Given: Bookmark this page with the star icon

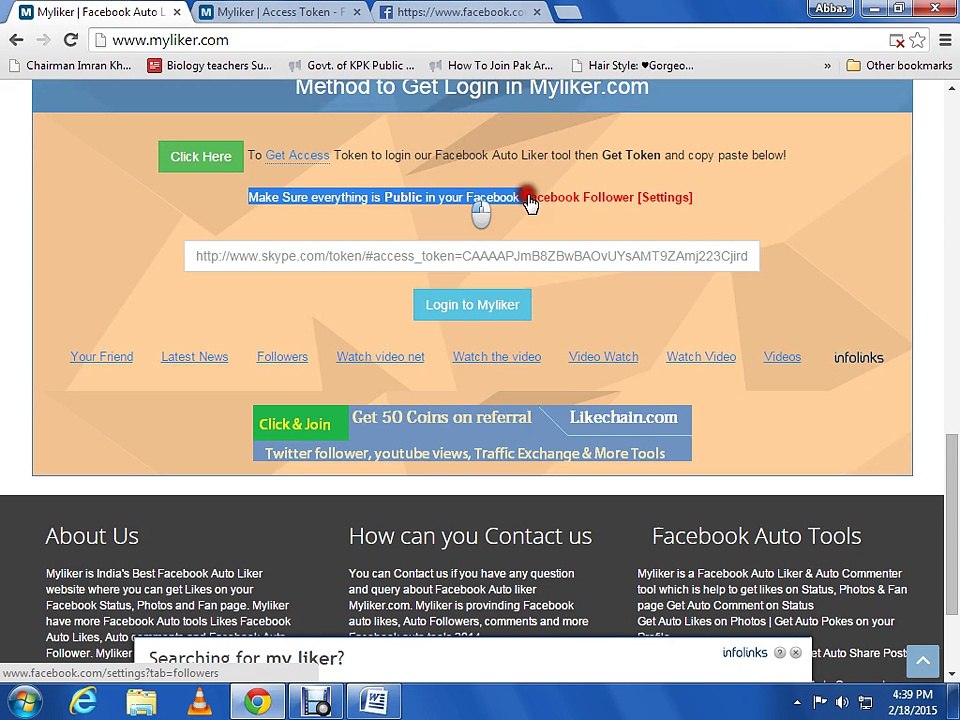Looking at the screenshot, I should click(x=917, y=40).
